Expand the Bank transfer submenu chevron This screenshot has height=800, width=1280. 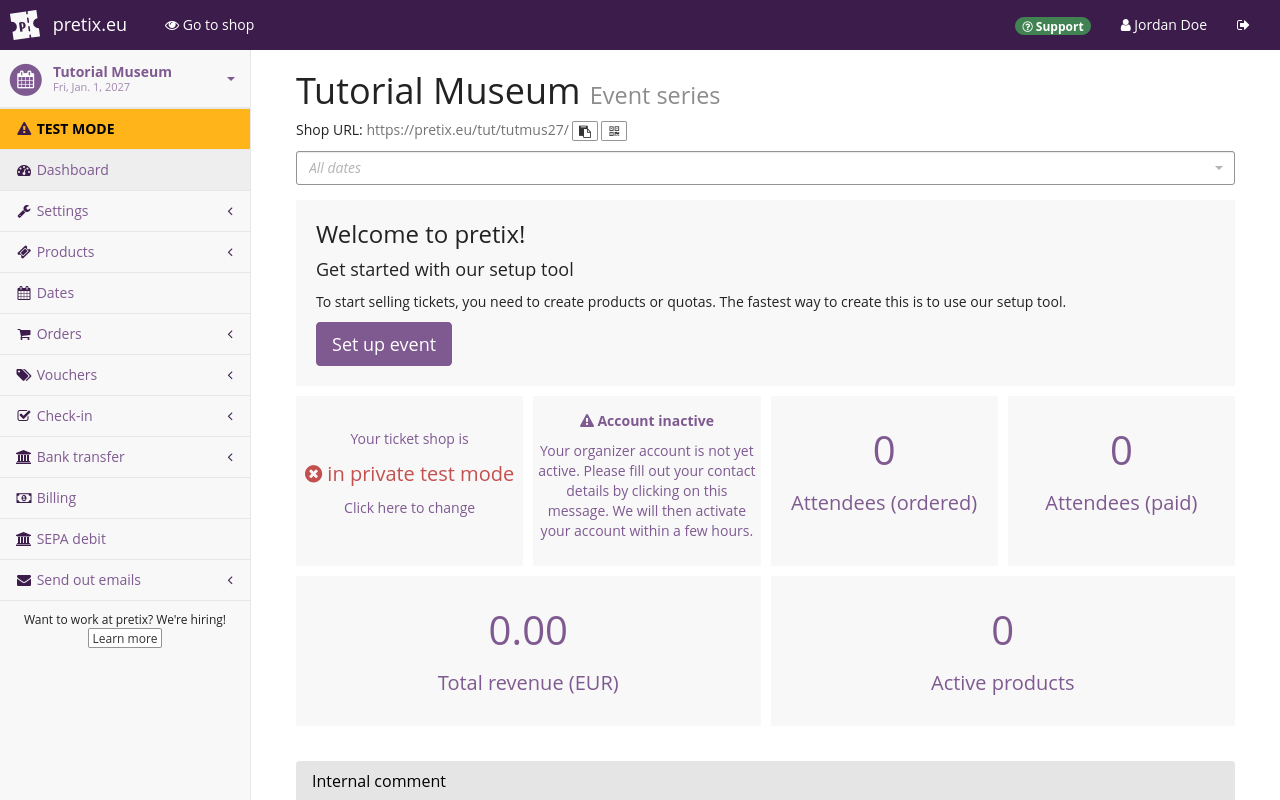coord(230,457)
